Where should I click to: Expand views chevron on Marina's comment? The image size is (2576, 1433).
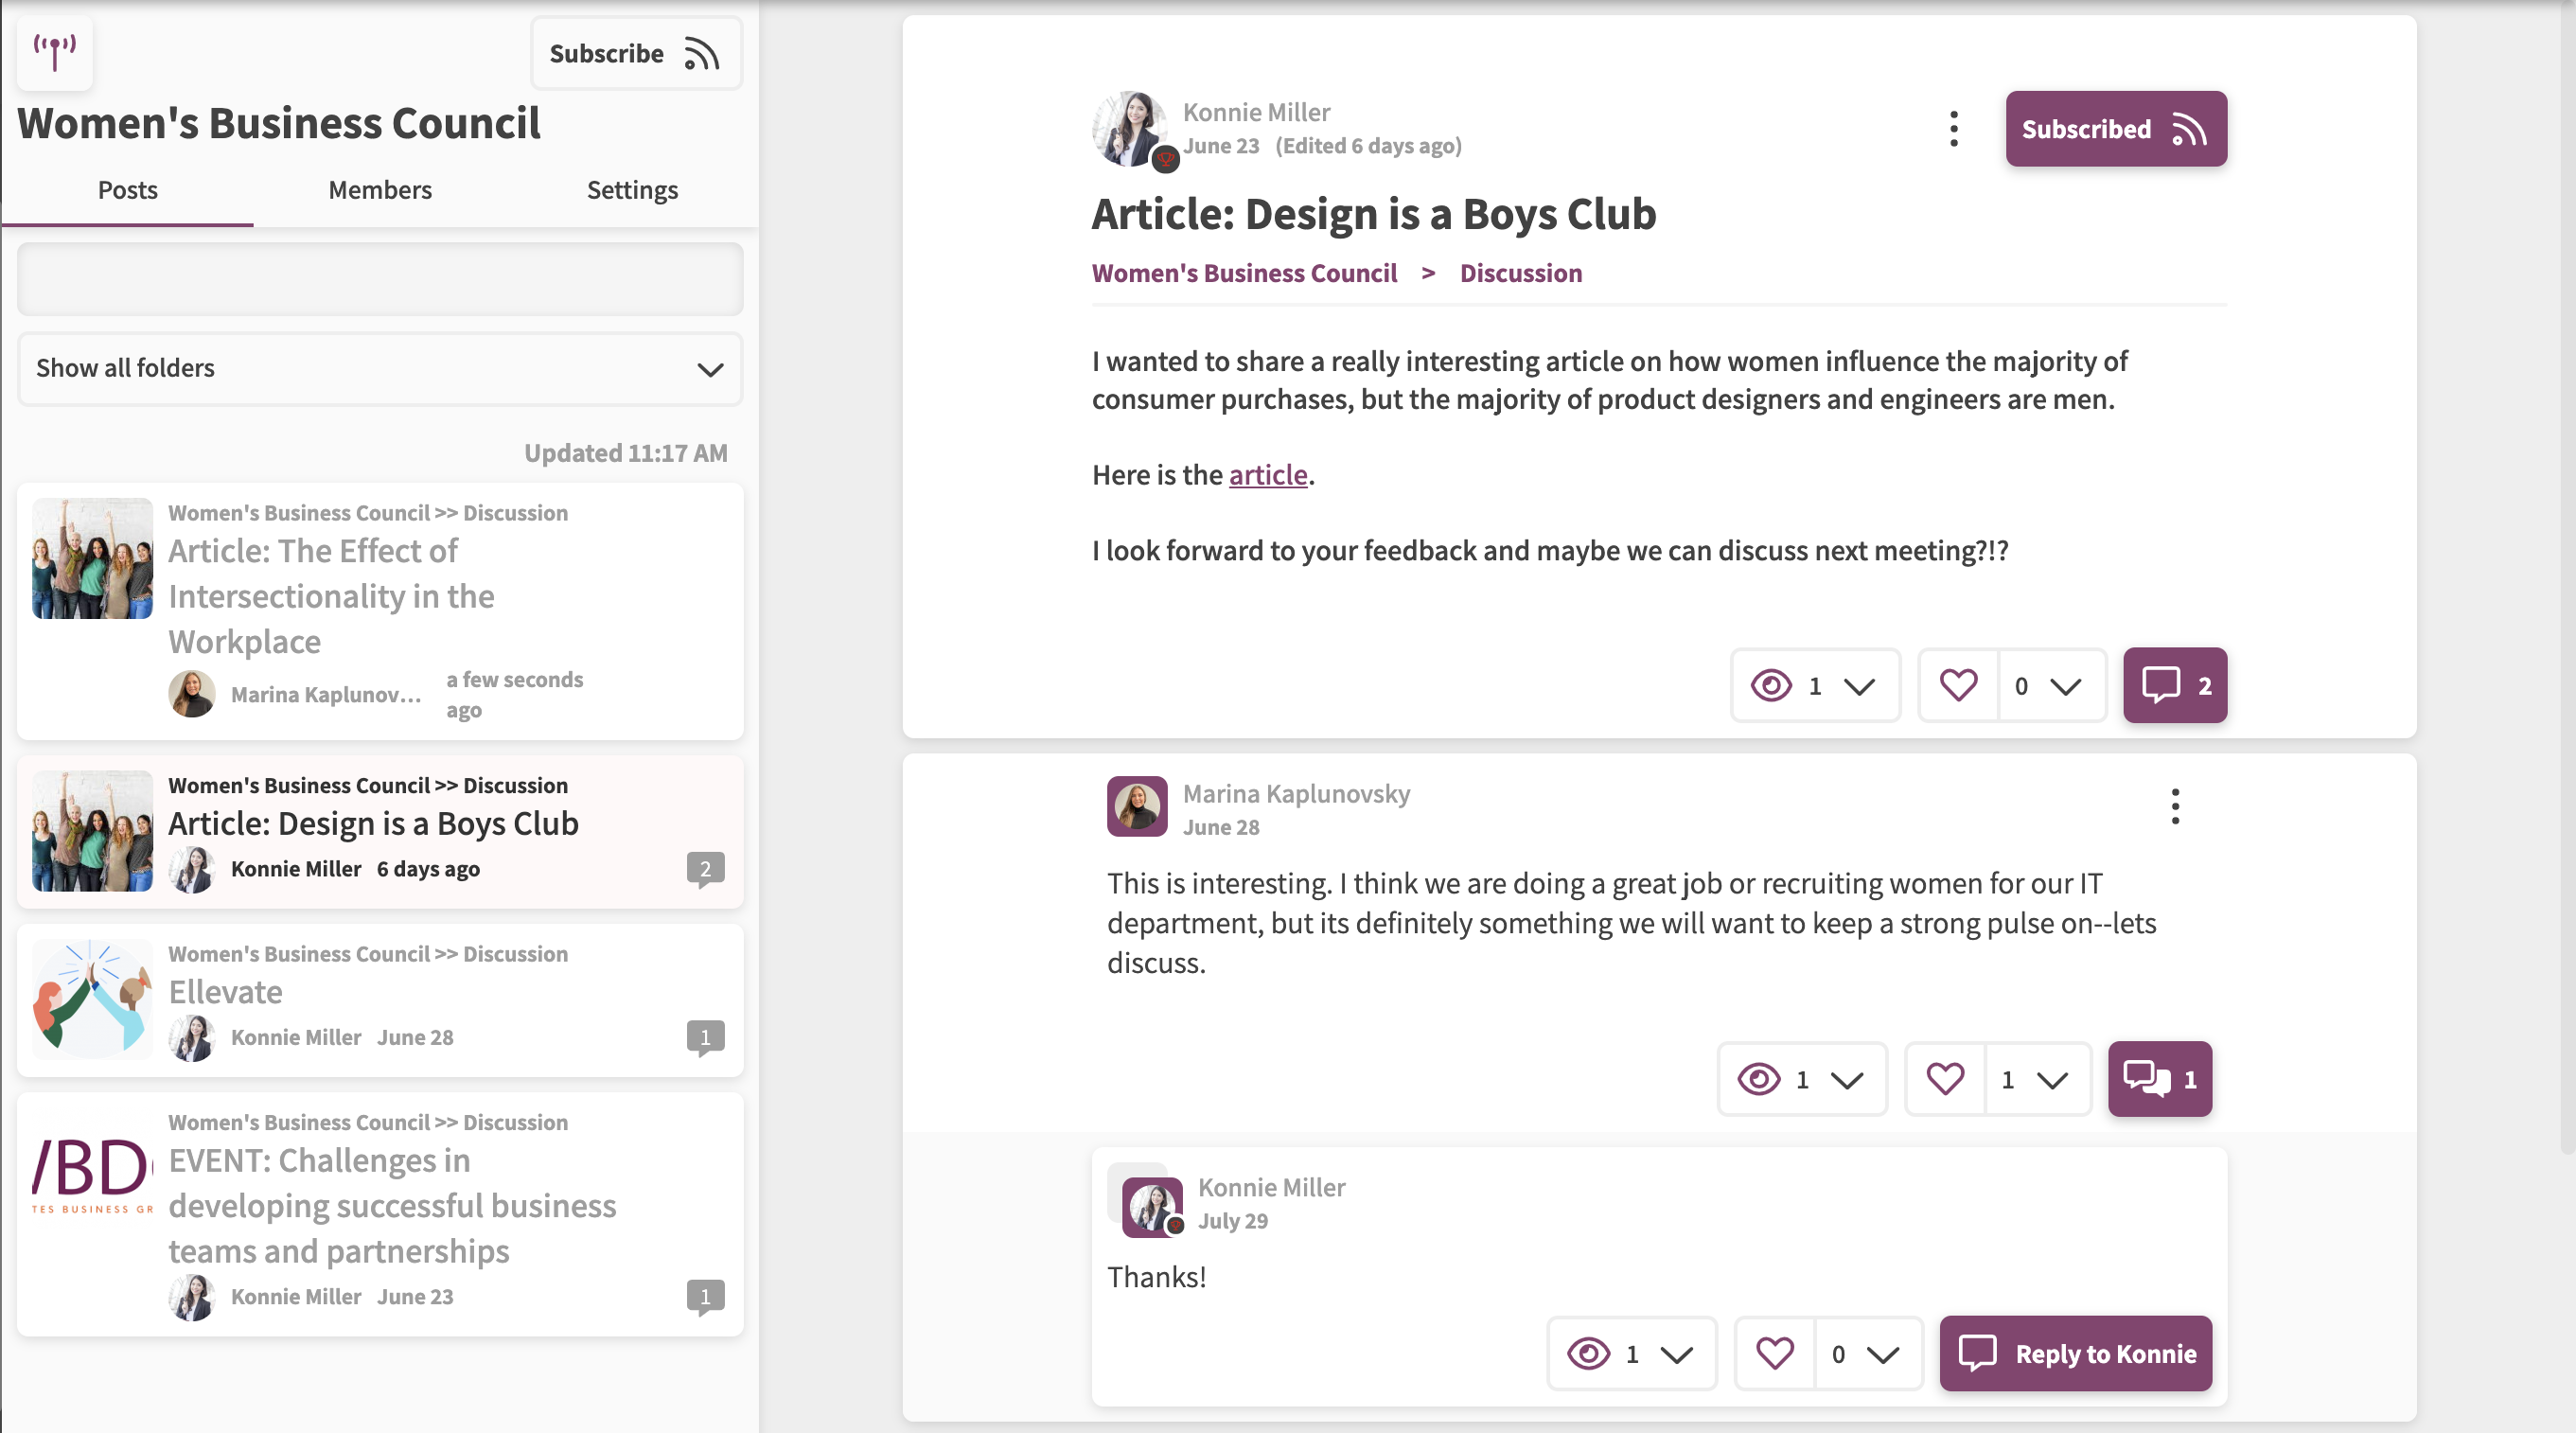(x=1846, y=1079)
